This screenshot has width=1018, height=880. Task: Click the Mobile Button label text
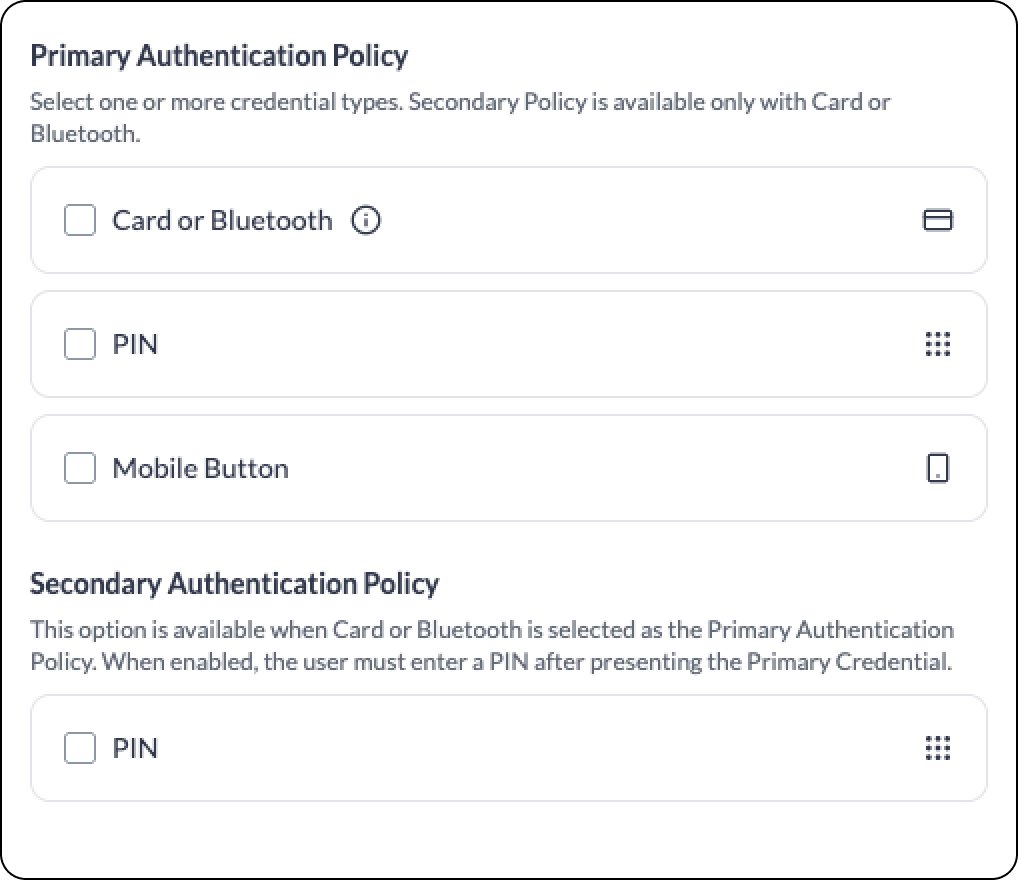coord(201,468)
